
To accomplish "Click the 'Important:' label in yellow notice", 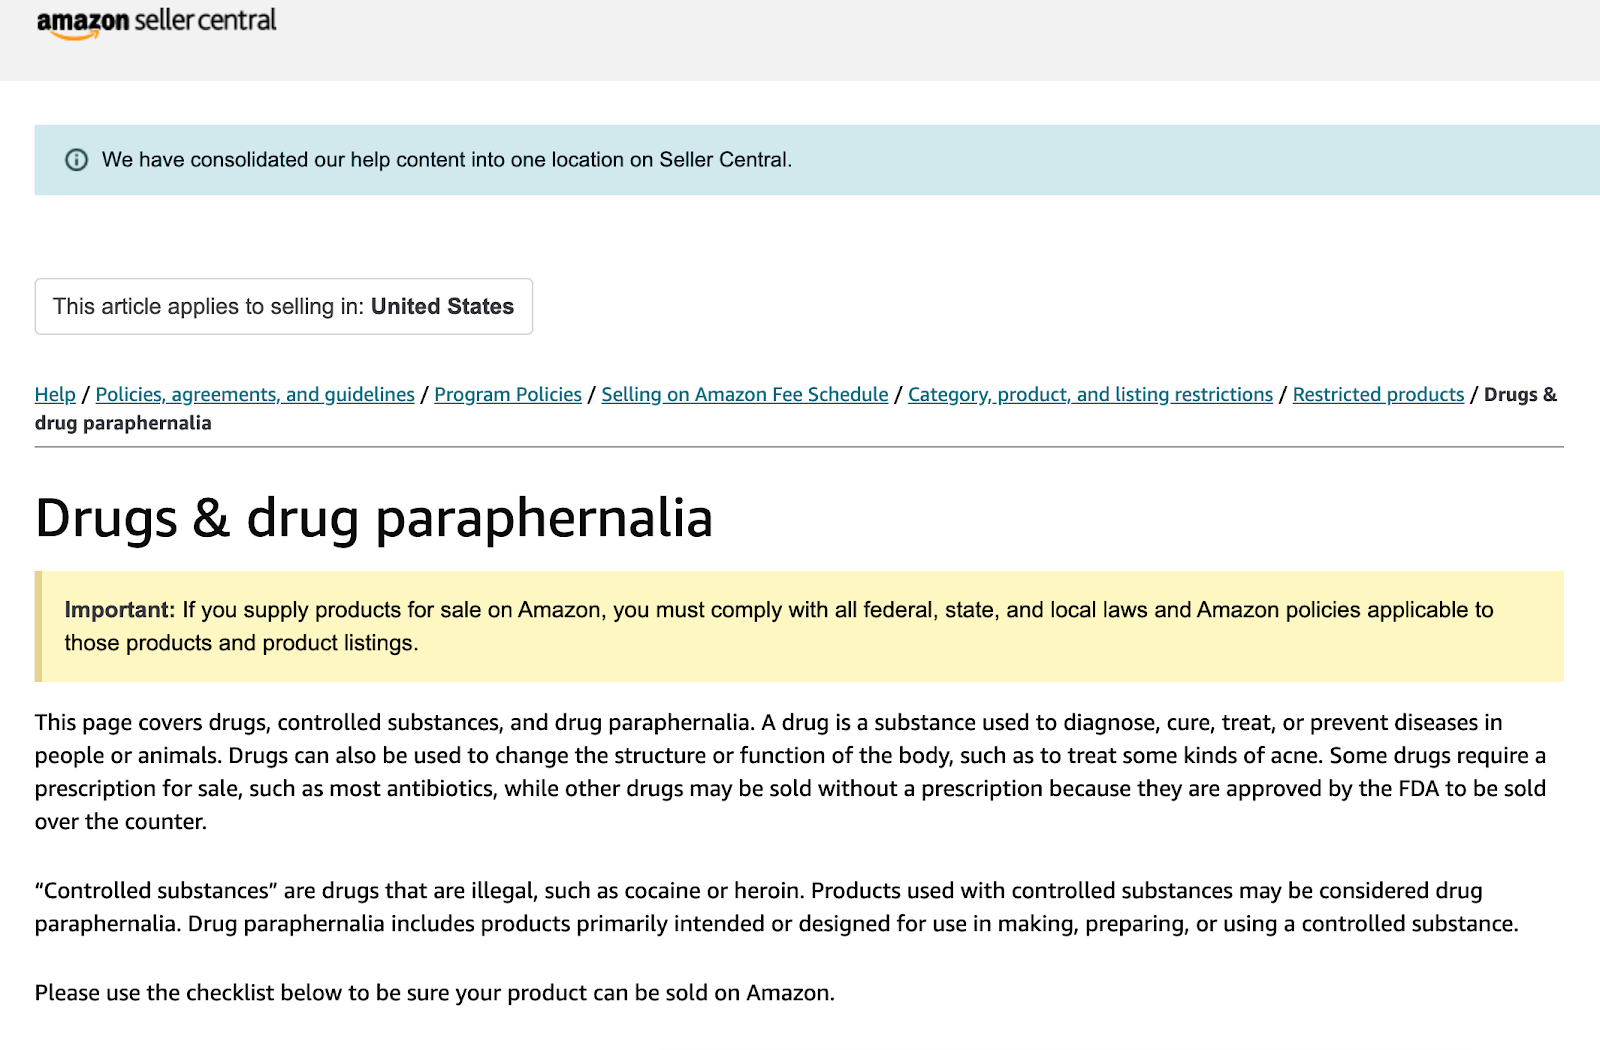I will click(119, 610).
